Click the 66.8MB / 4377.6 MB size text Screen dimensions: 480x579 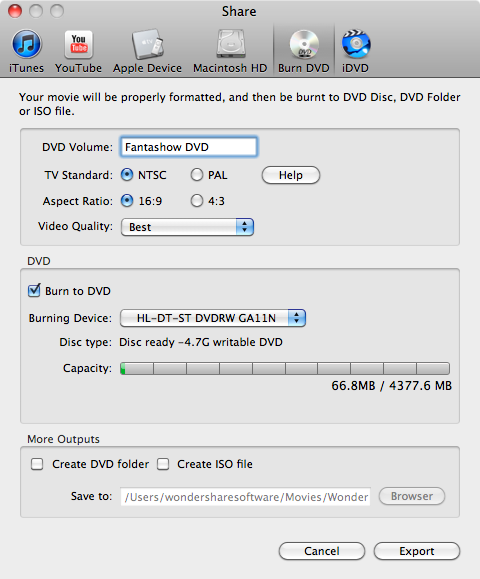[x=391, y=386]
